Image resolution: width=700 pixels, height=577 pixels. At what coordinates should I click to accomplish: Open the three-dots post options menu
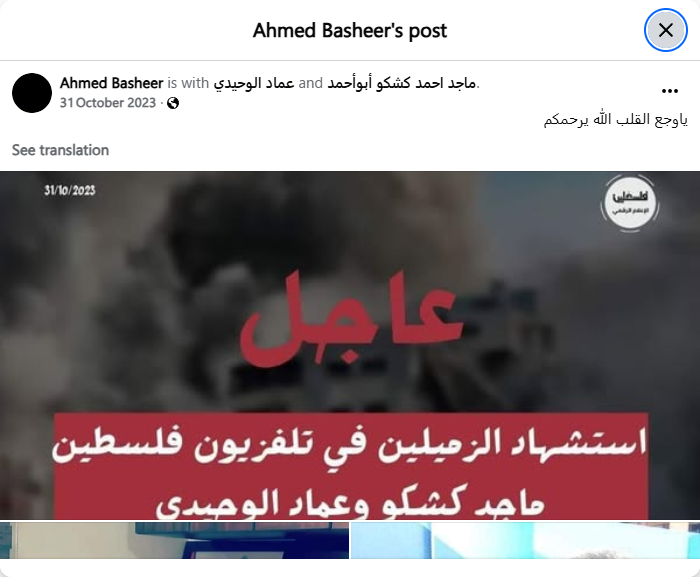pyautogui.click(x=670, y=91)
